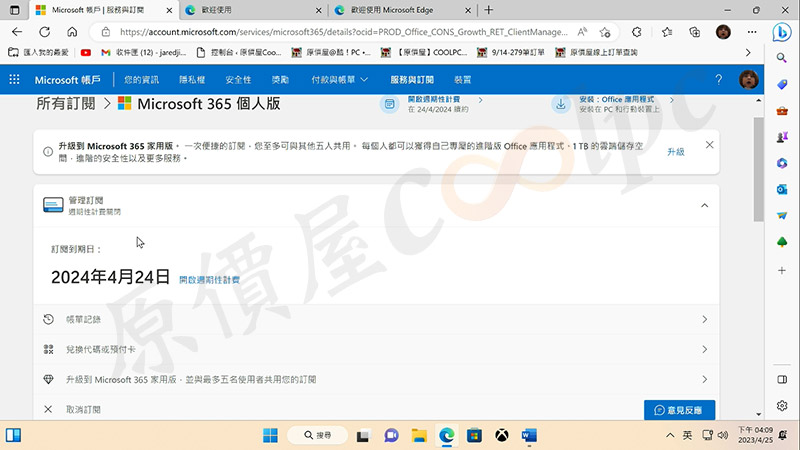This screenshot has width=800, height=450.
Task: Open Edge settings and more menu
Action: click(x=752, y=32)
